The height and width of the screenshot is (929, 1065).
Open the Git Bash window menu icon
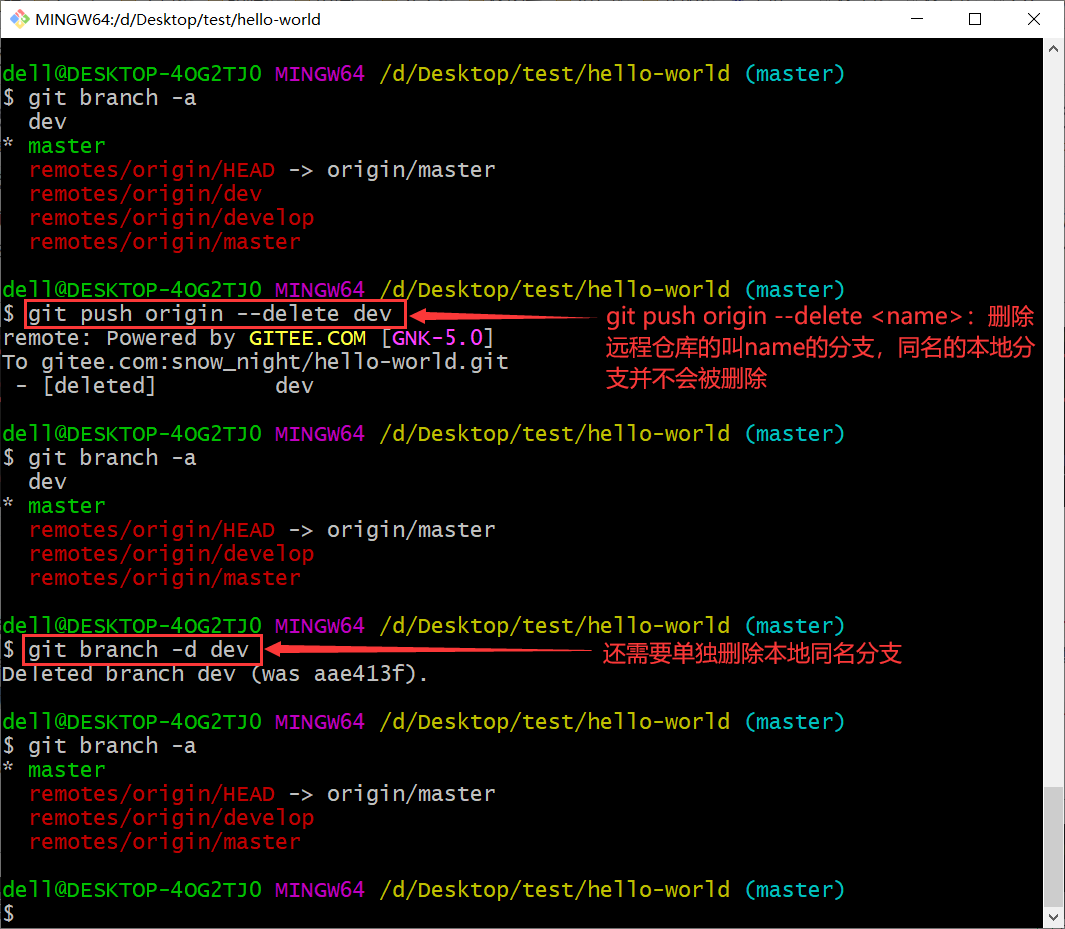click(x=19, y=19)
